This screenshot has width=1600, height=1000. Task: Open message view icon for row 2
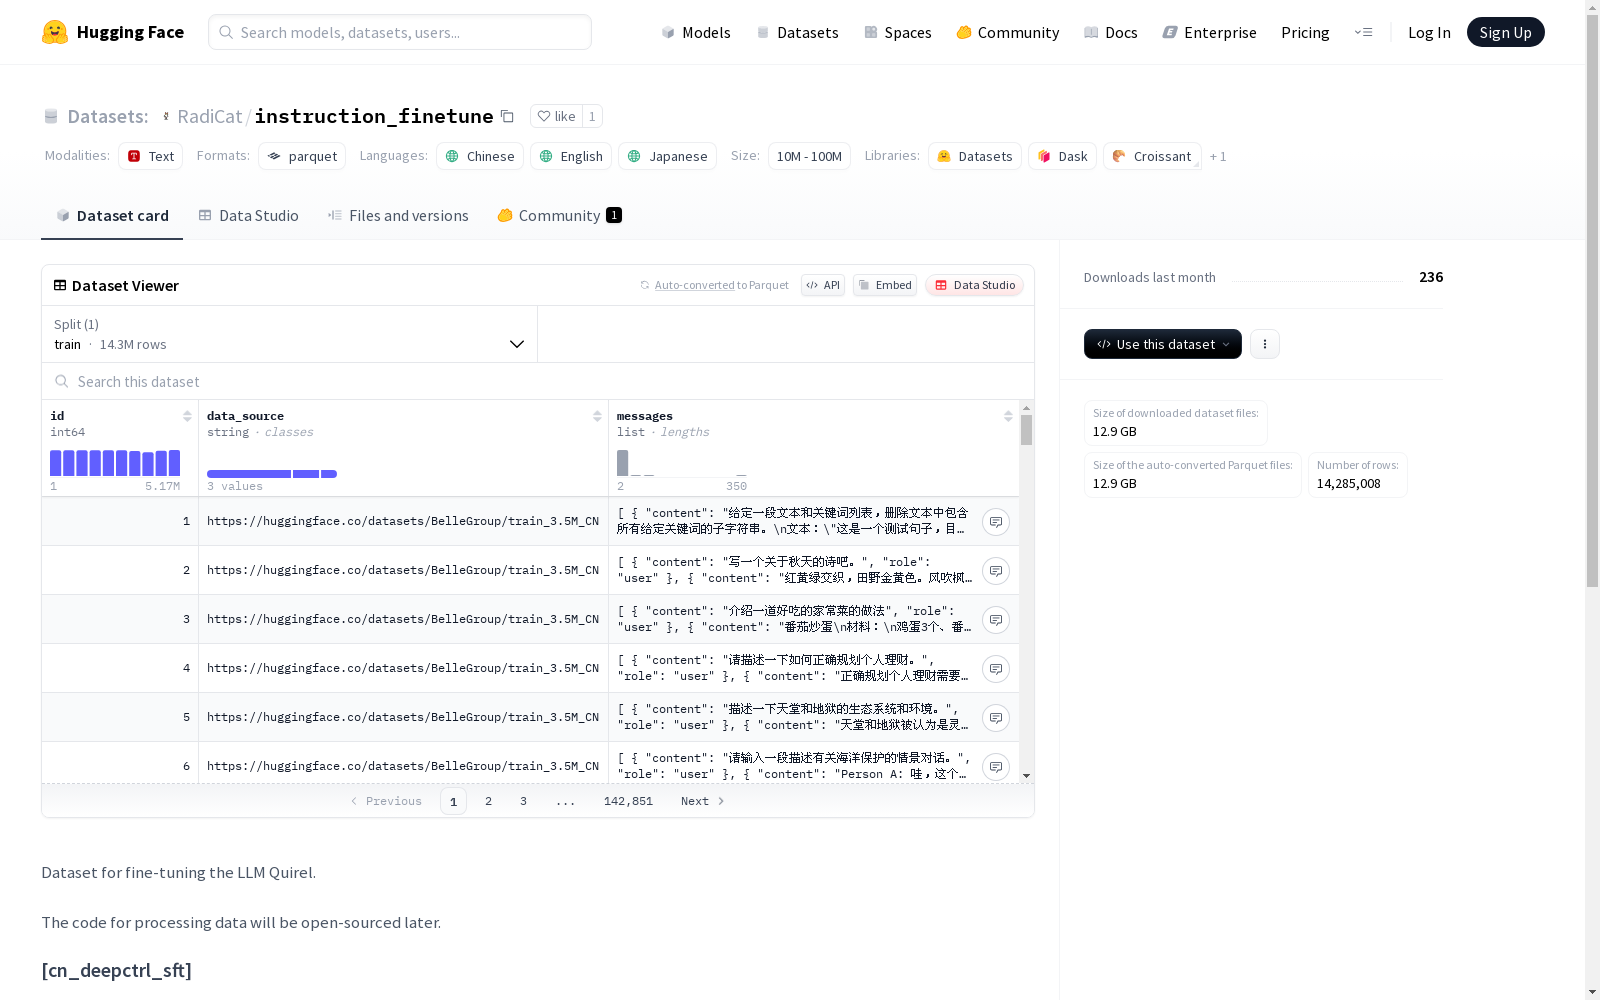coord(996,571)
